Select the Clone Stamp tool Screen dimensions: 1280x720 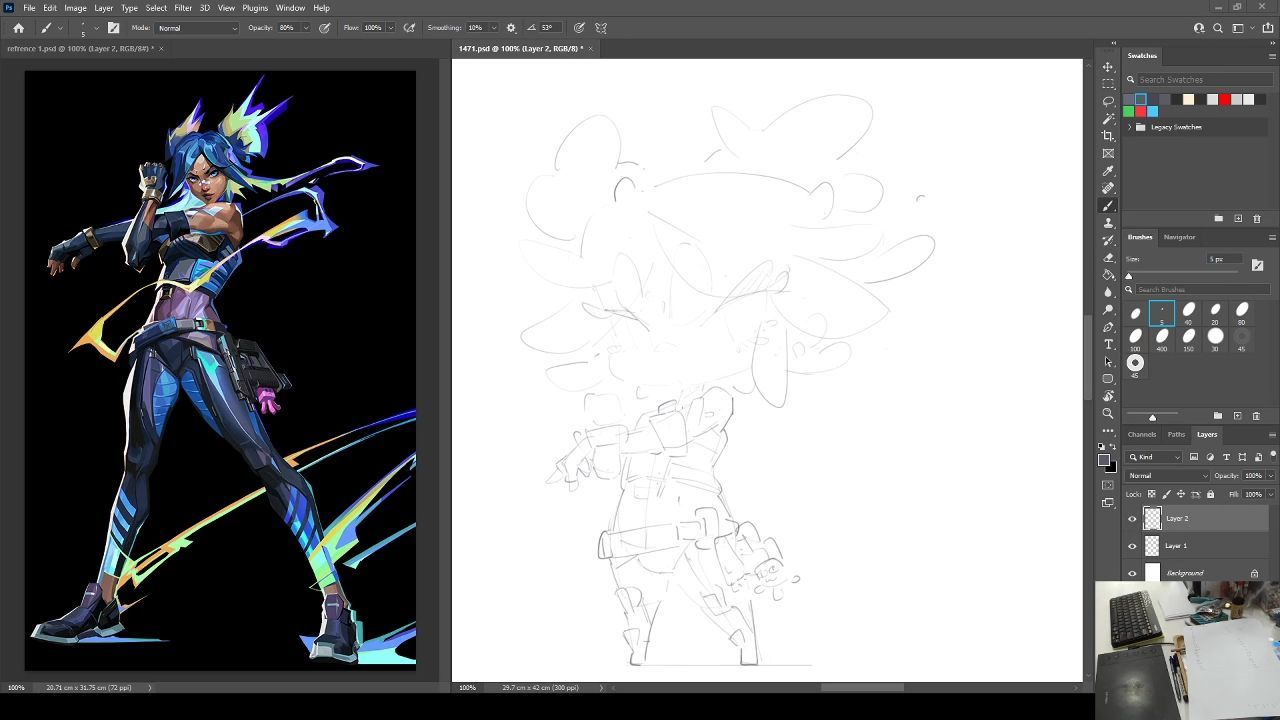[x=1108, y=223]
